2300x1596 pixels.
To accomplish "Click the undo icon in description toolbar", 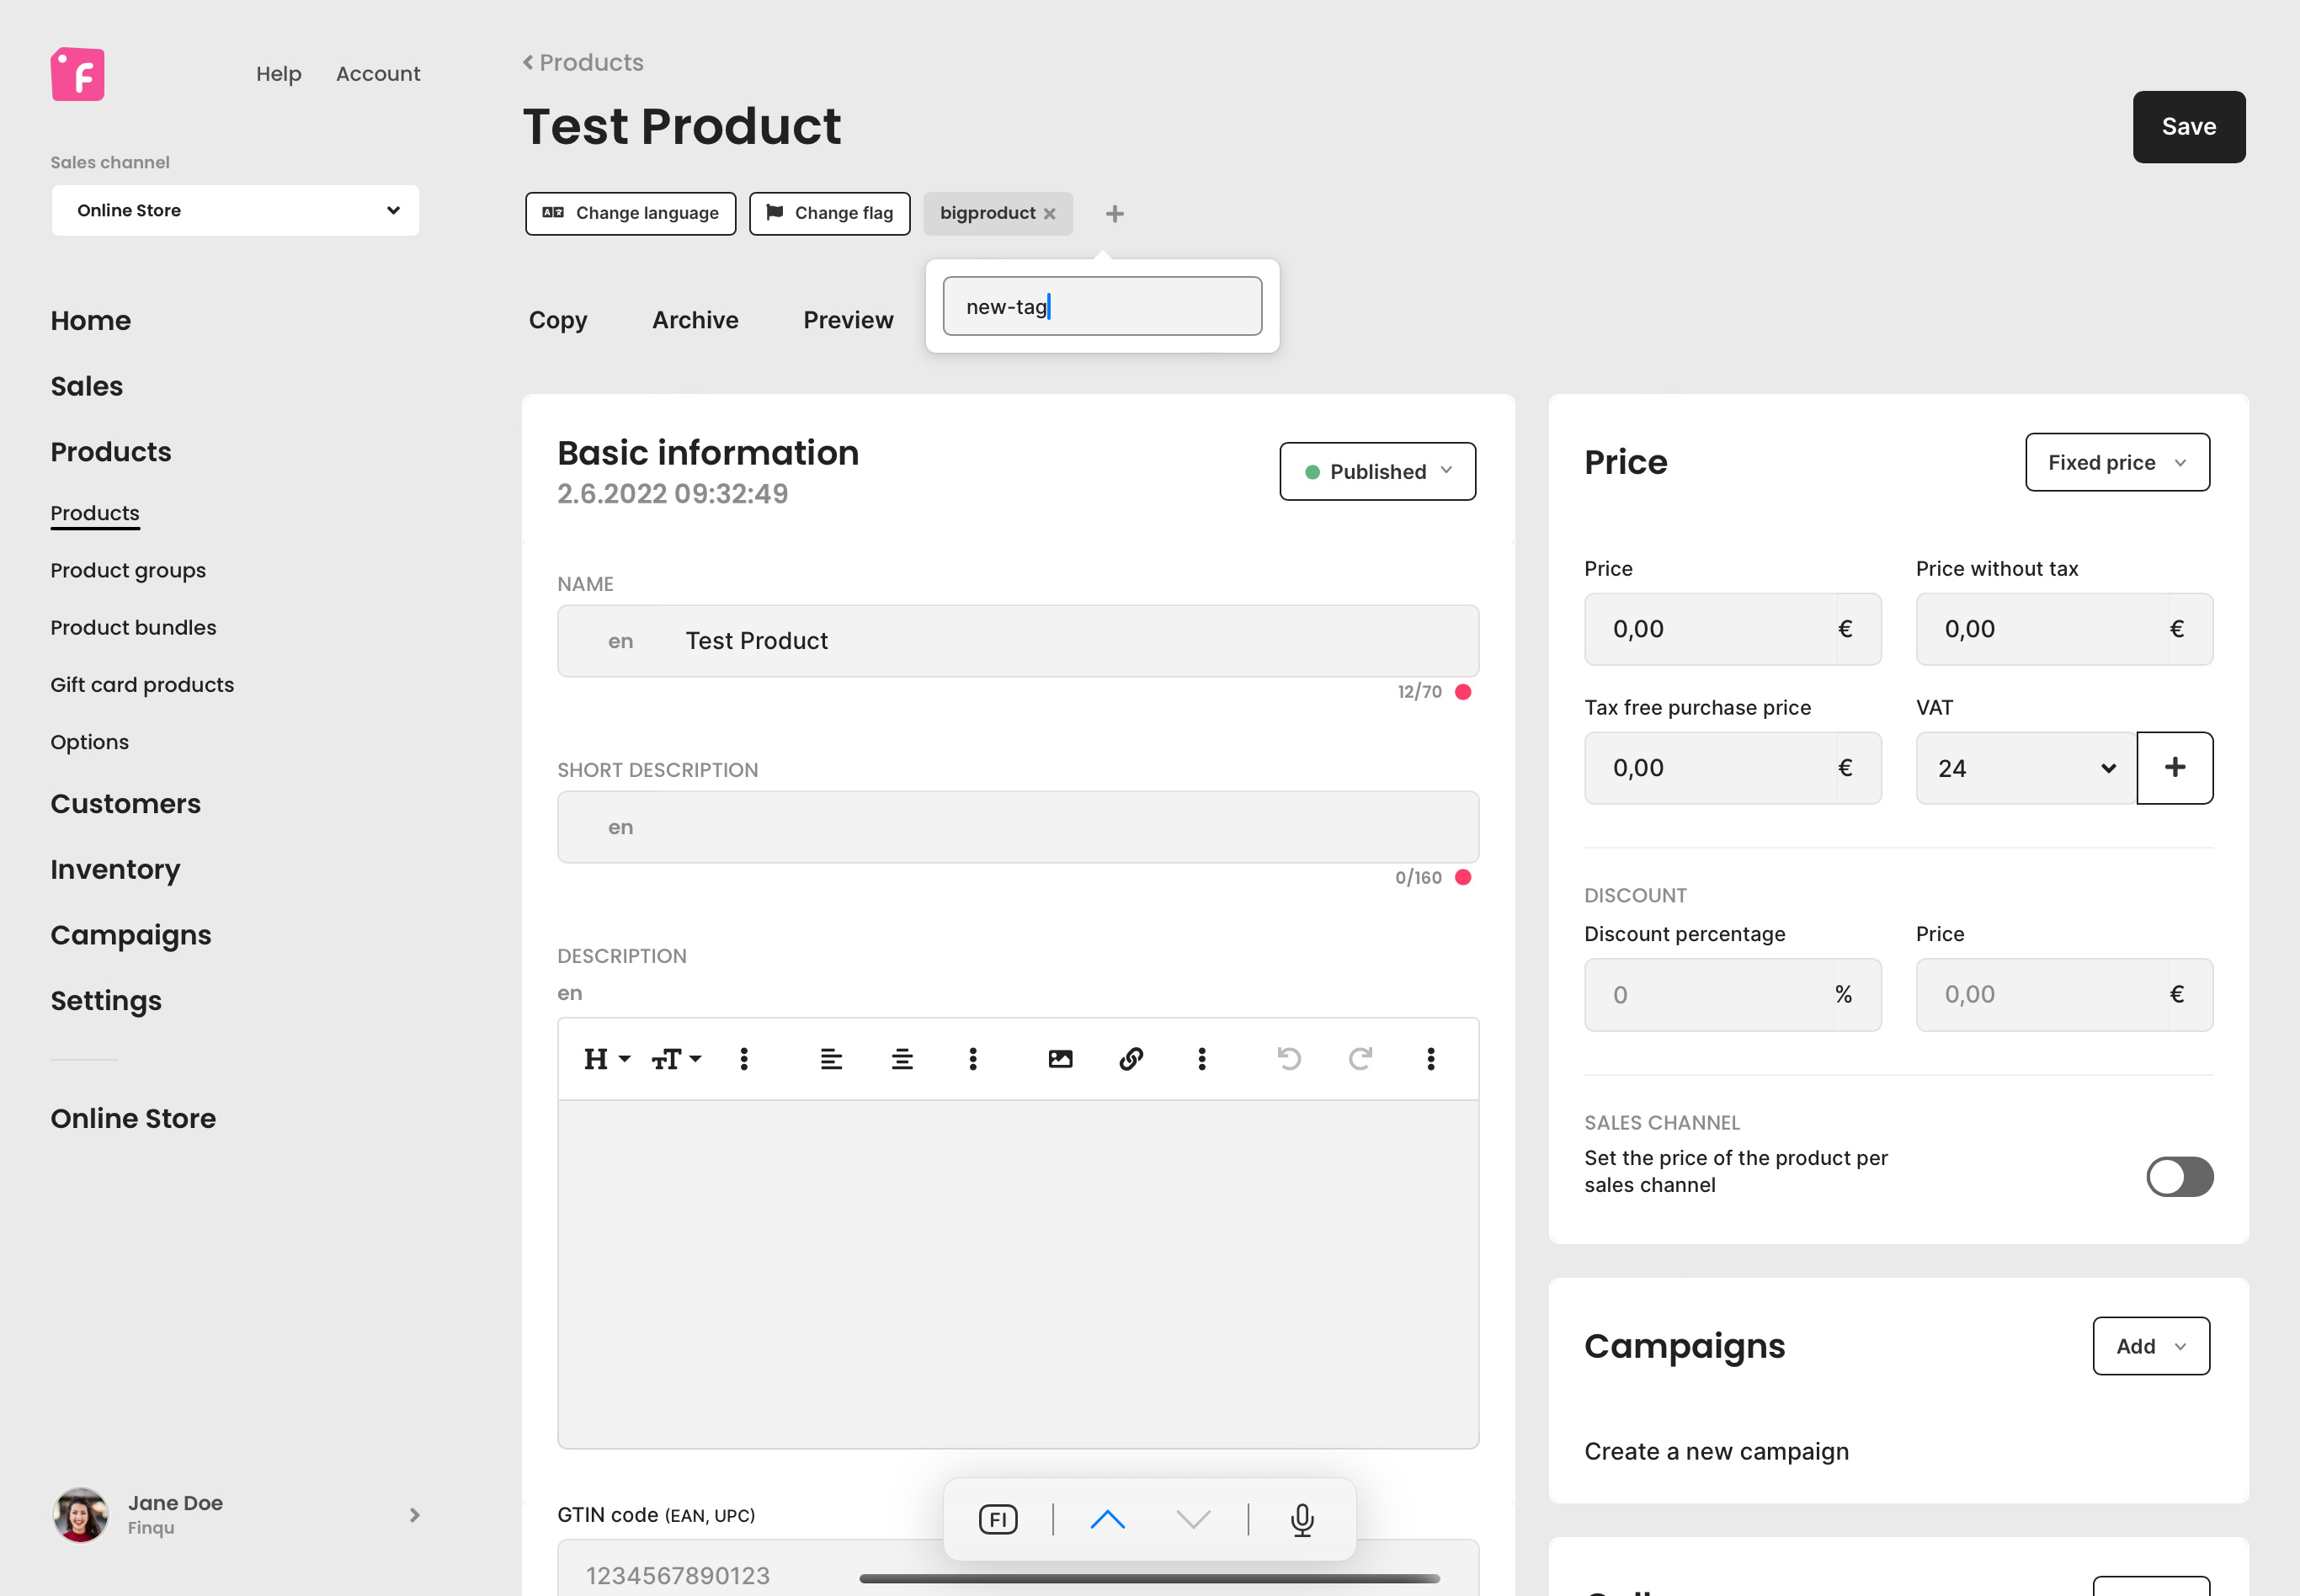I will [x=1288, y=1057].
